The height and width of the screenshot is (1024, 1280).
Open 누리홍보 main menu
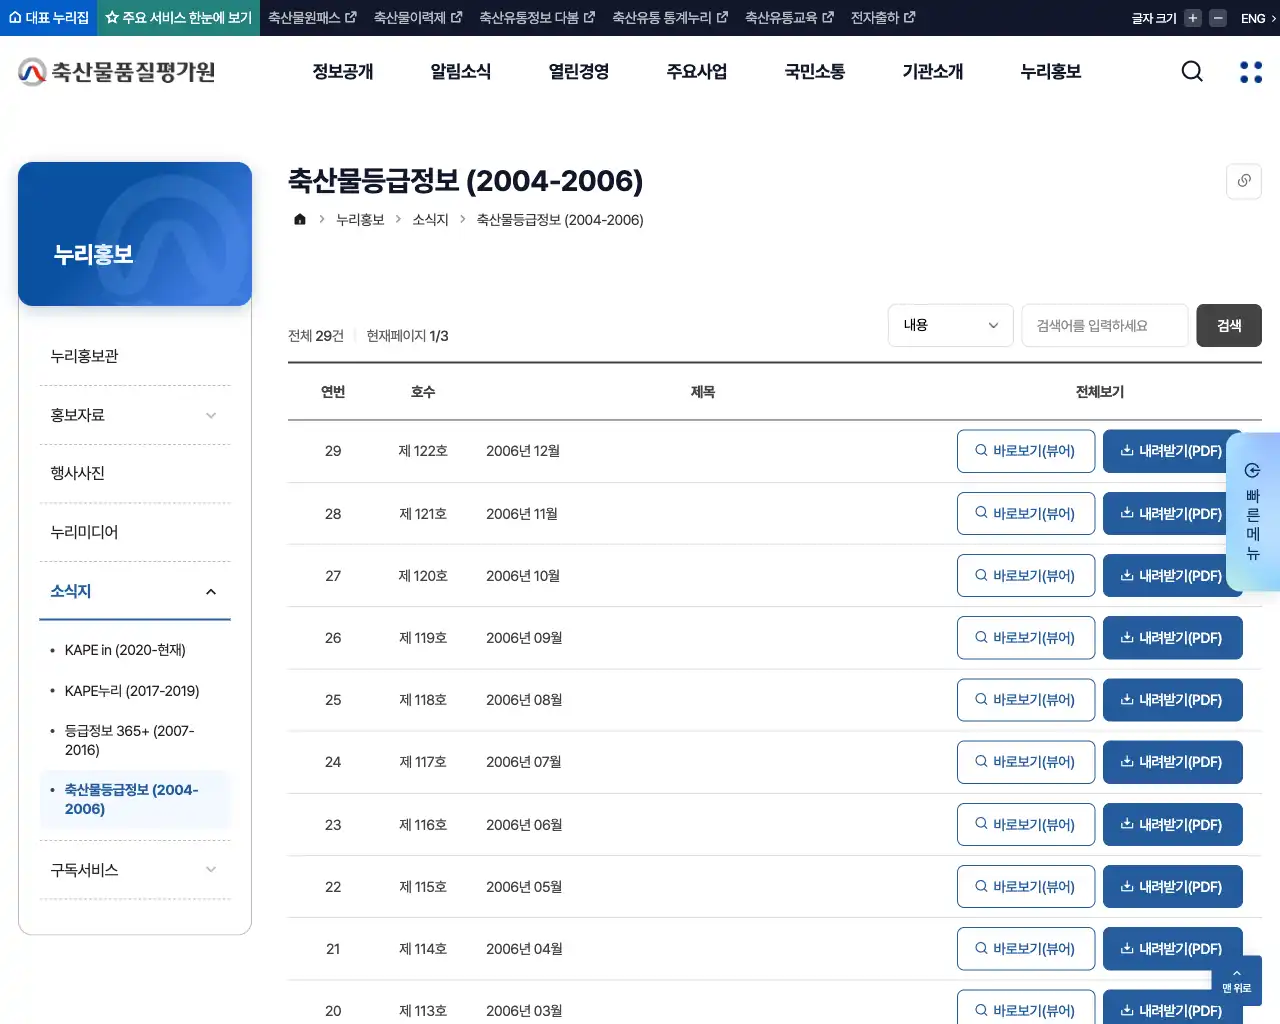coord(1051,72)
